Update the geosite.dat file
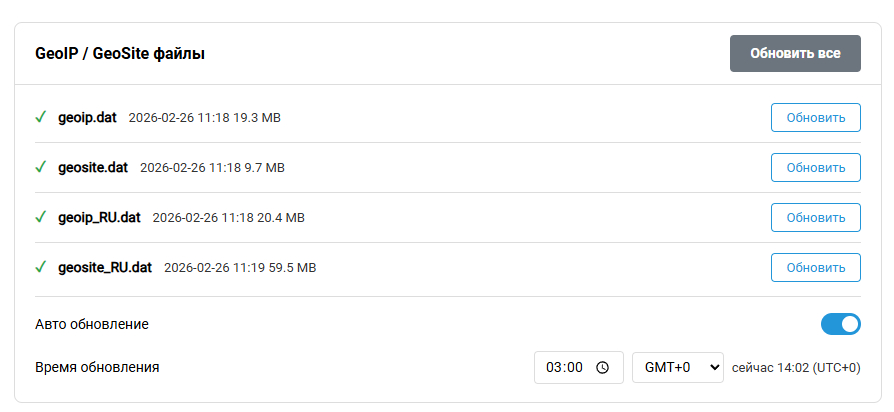The height and width of the screenshot is (412, 894). pyautogui.click(x=815, y=167)
